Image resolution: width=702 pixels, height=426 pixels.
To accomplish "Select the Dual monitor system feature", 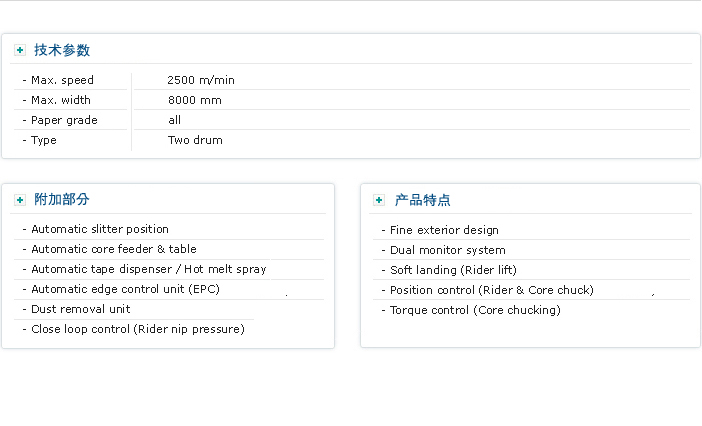I will coord(448,250).
